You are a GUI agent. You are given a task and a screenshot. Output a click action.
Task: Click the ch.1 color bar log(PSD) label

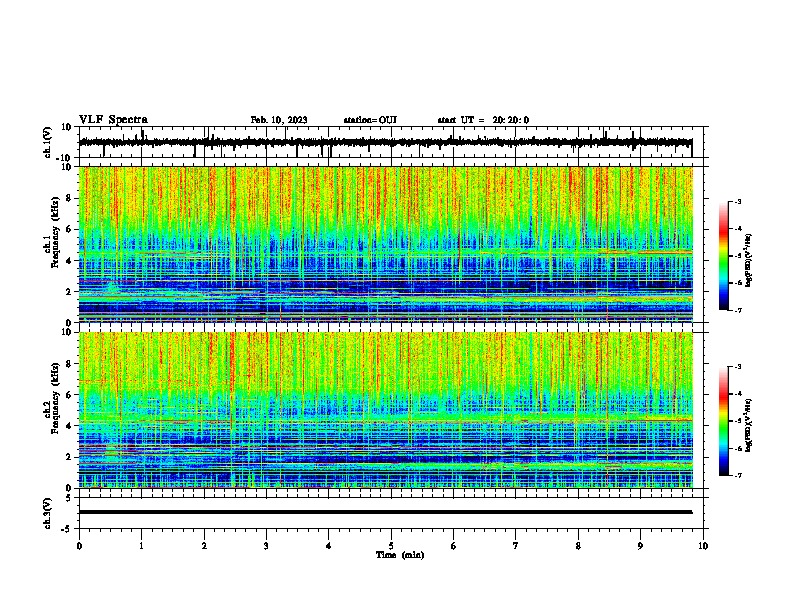pyautogui.click(x=749, y=260)
